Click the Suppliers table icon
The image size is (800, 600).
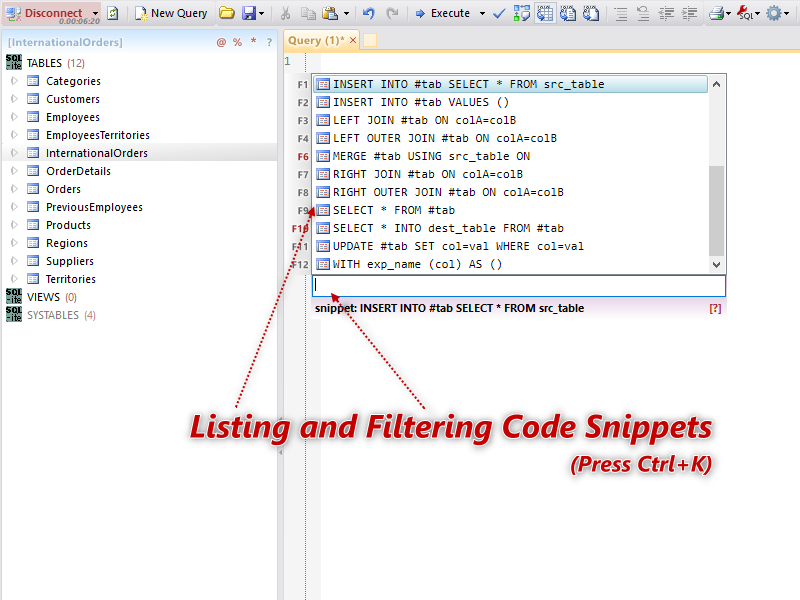coord(33,261)
